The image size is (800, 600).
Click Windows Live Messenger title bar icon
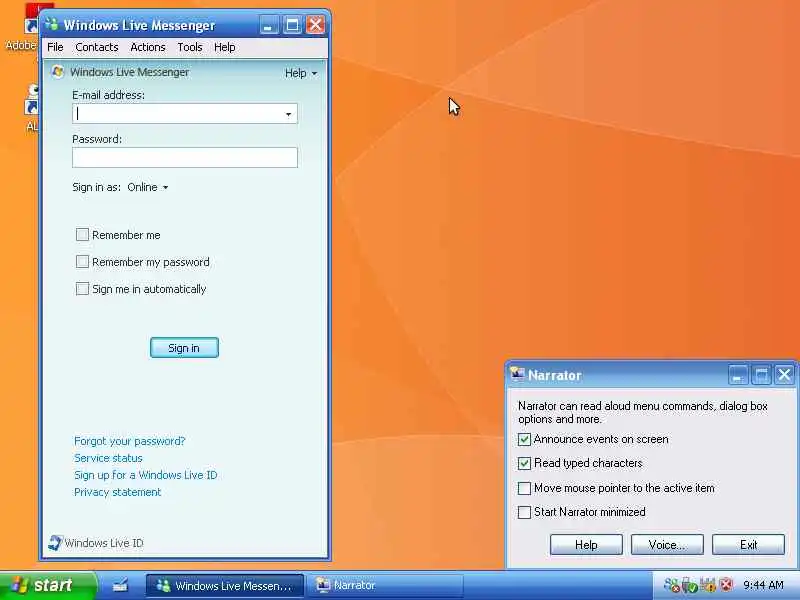tap(52, 24)
